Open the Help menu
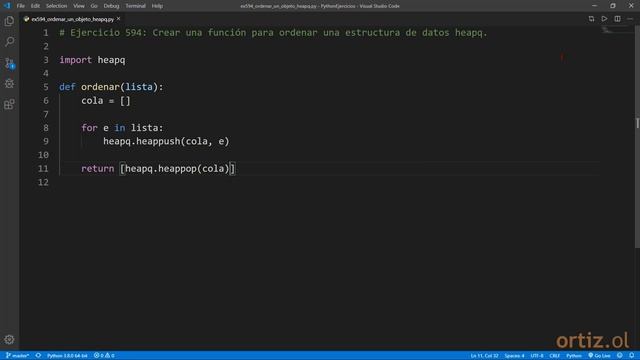The height and width of the screenshot is (360, 640). point(157,6)
